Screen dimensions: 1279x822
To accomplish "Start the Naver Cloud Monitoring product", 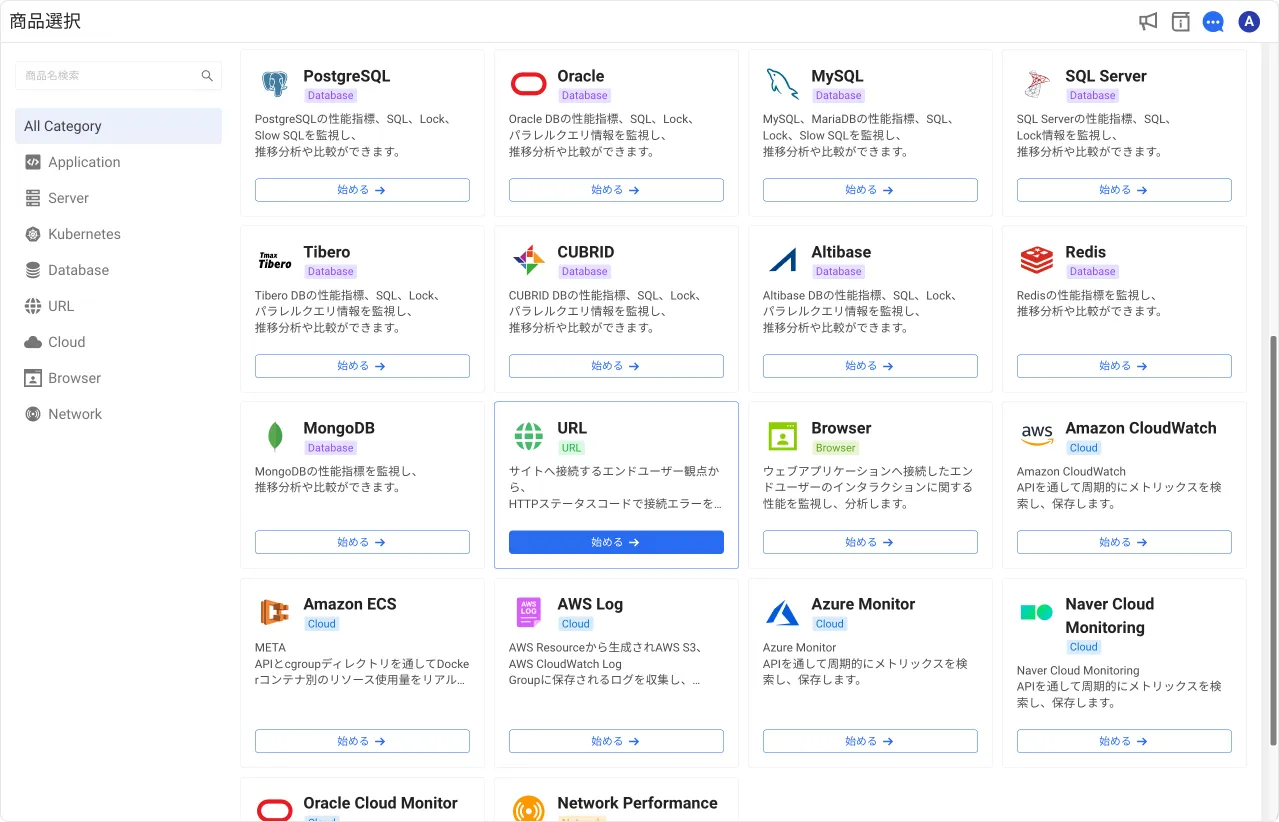I will [x=1124, y=741].
